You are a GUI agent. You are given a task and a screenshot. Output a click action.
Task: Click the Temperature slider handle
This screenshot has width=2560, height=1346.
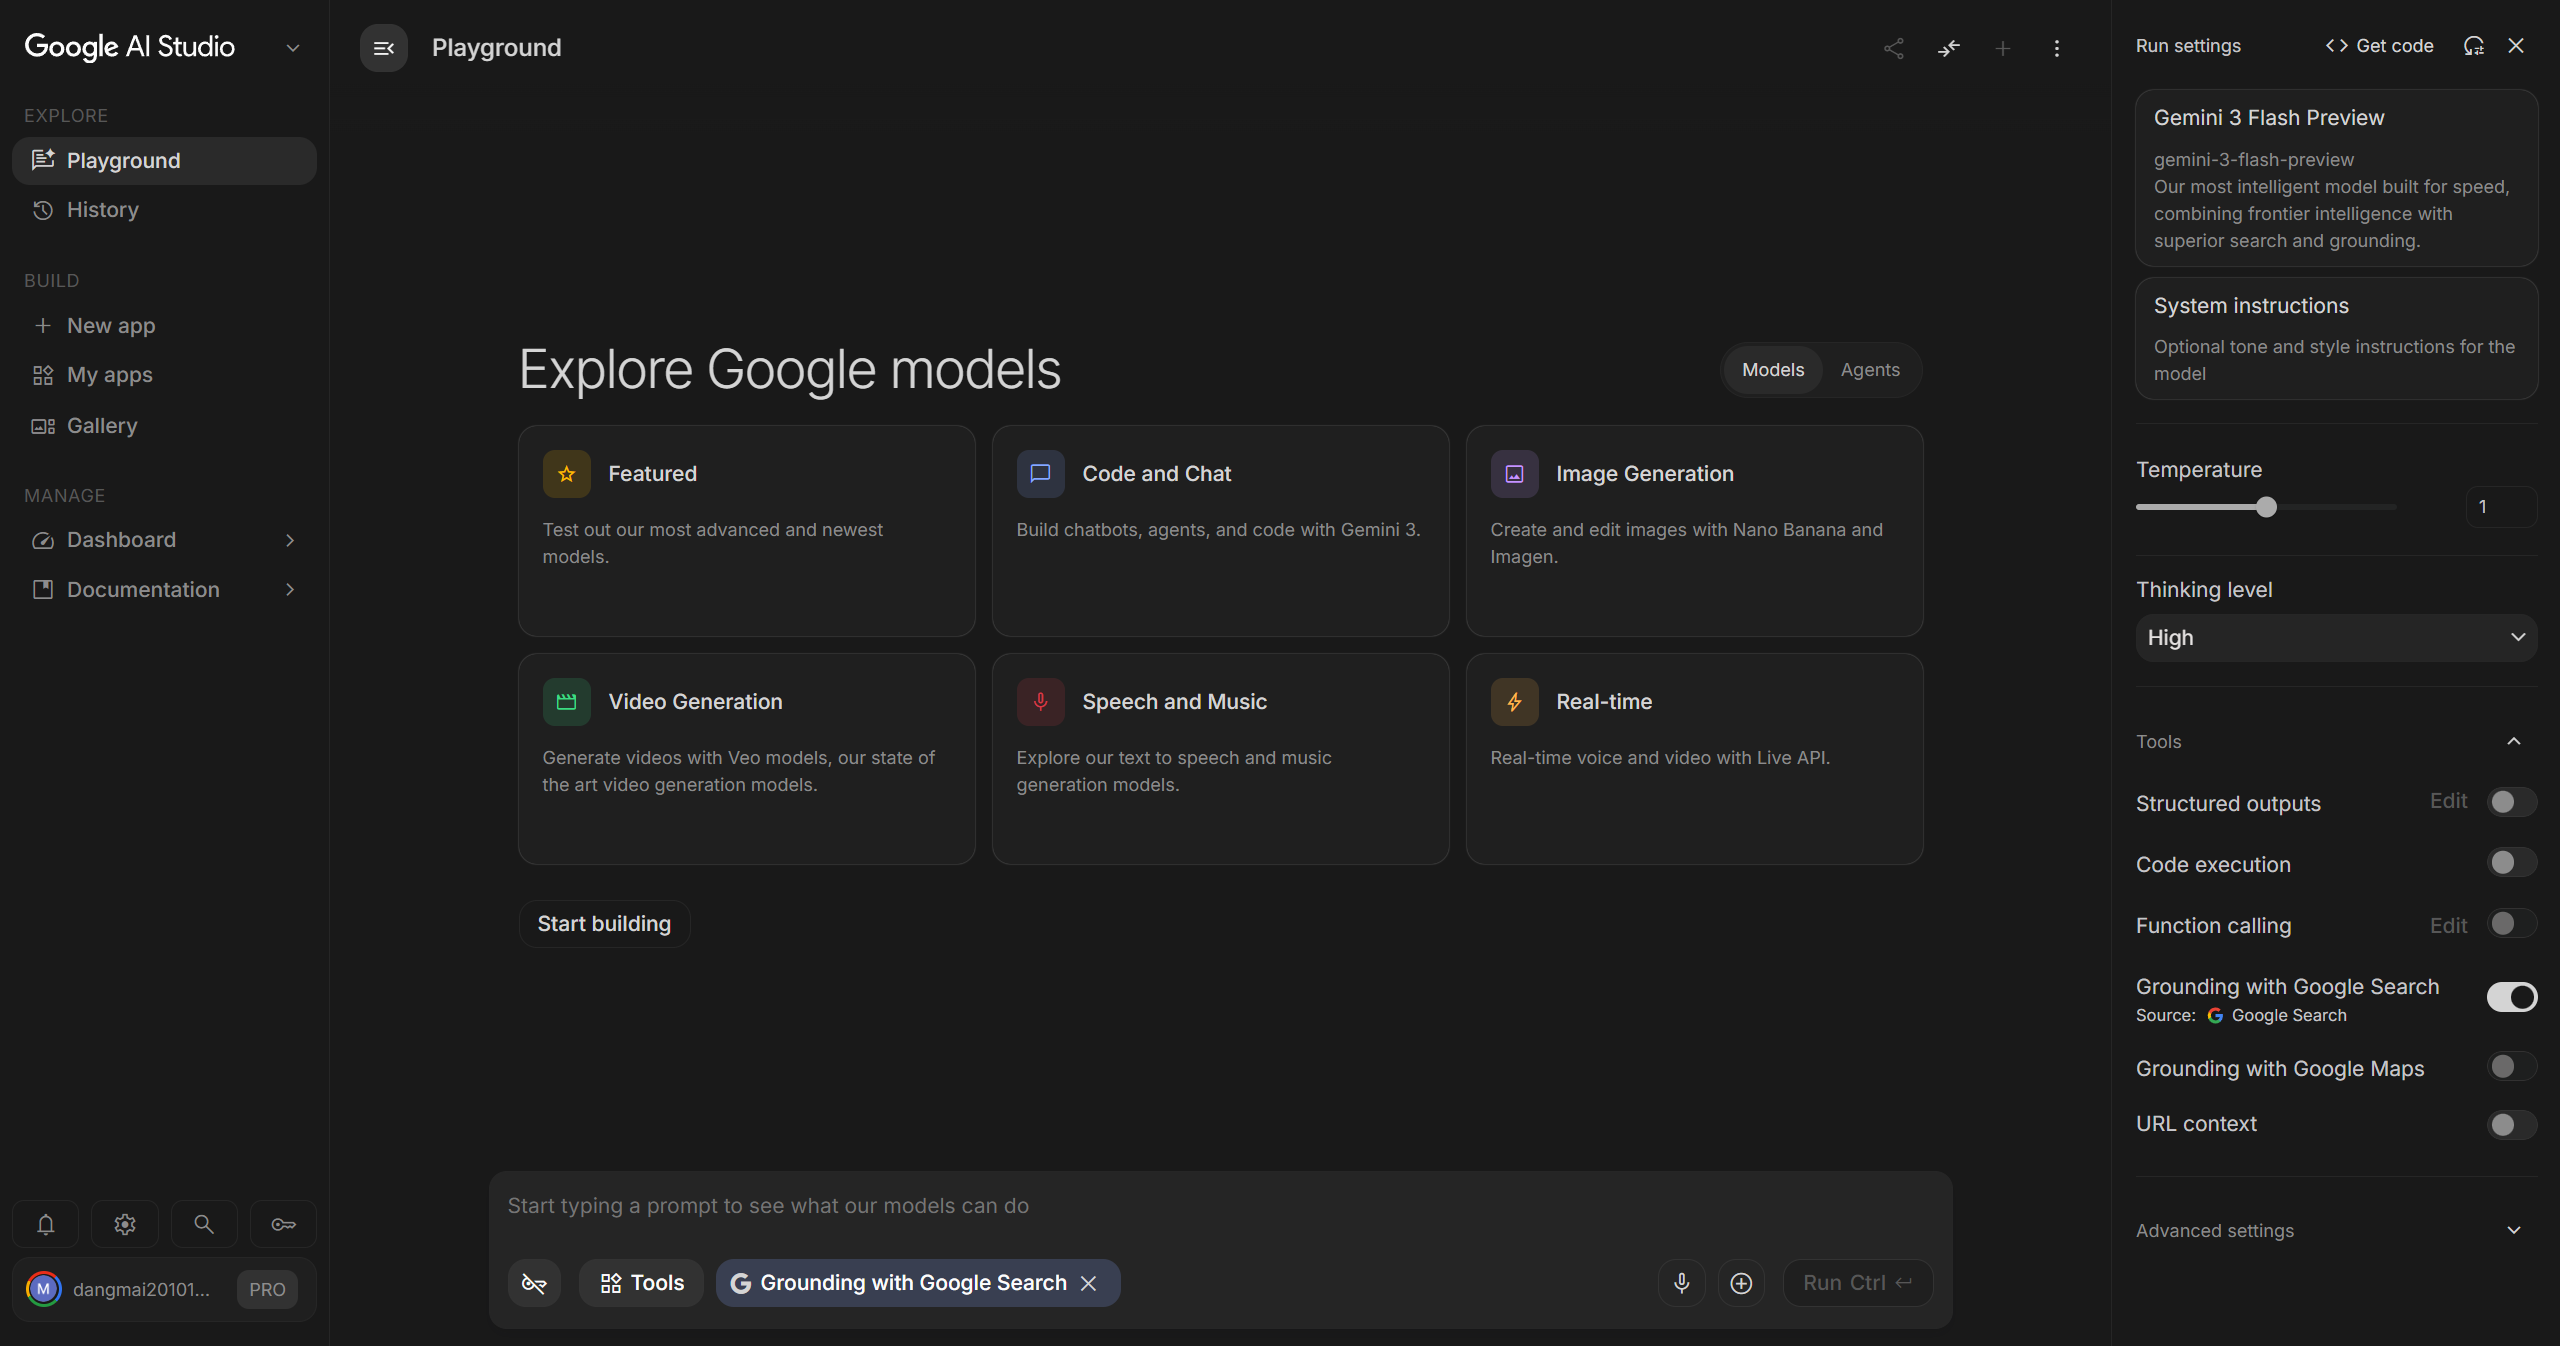click(x=2266, y=507)
